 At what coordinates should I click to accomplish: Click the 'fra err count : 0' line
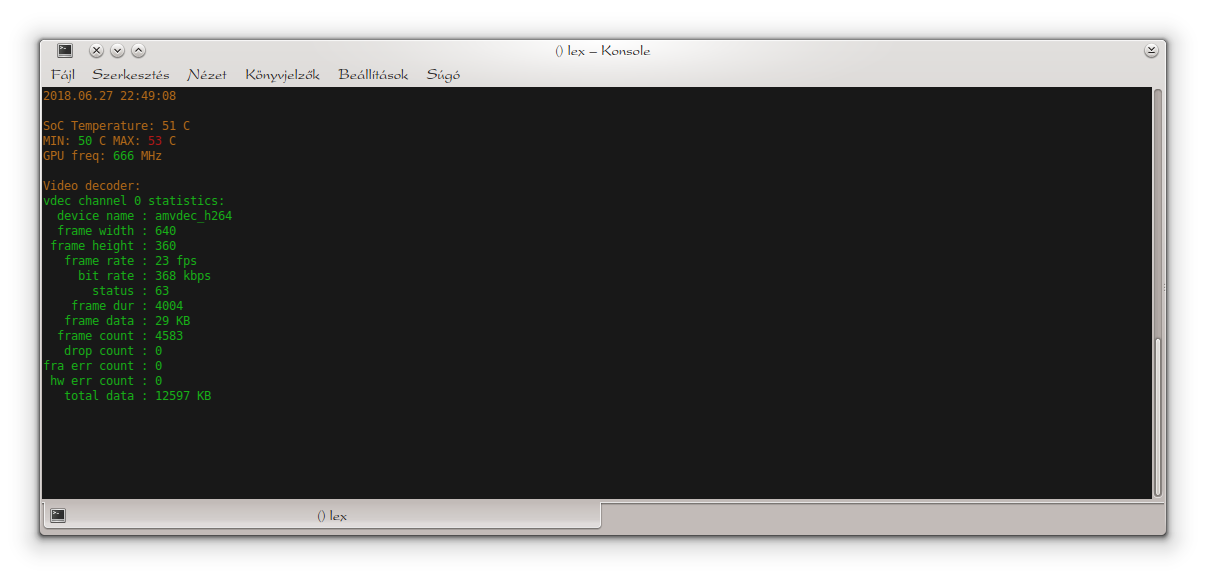[102, 366]
